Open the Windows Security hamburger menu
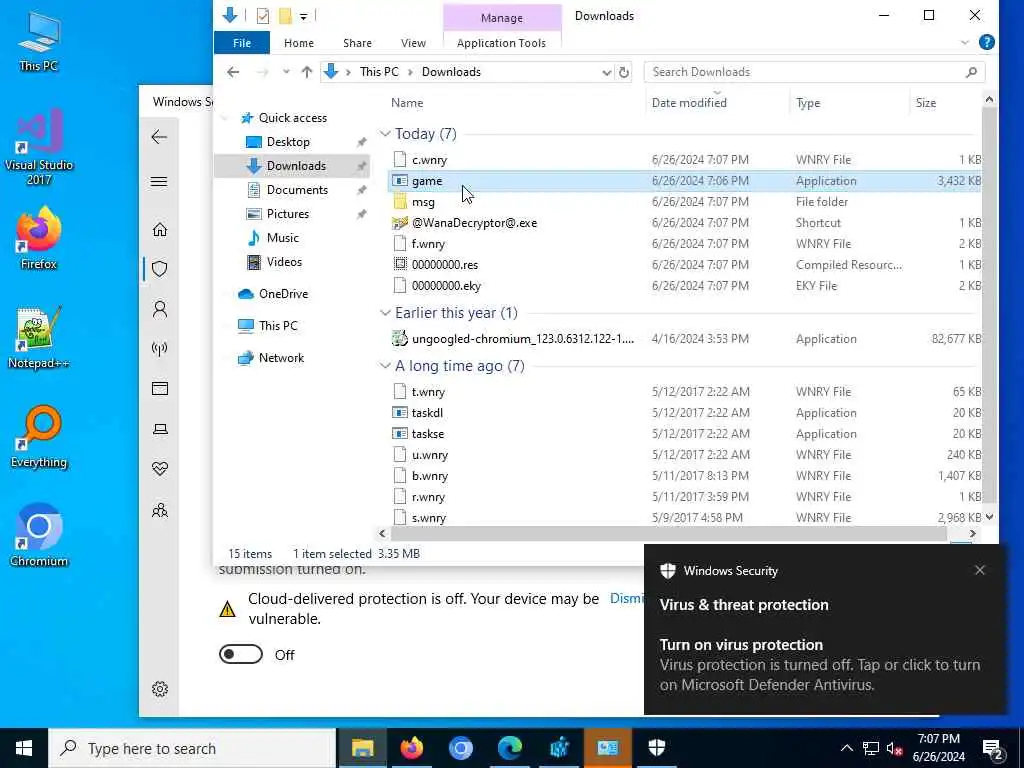 tap(159, 182)
